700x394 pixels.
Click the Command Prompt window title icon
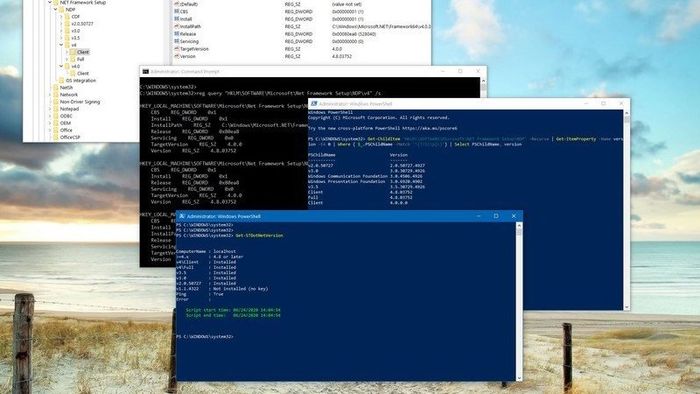[146, 71]
